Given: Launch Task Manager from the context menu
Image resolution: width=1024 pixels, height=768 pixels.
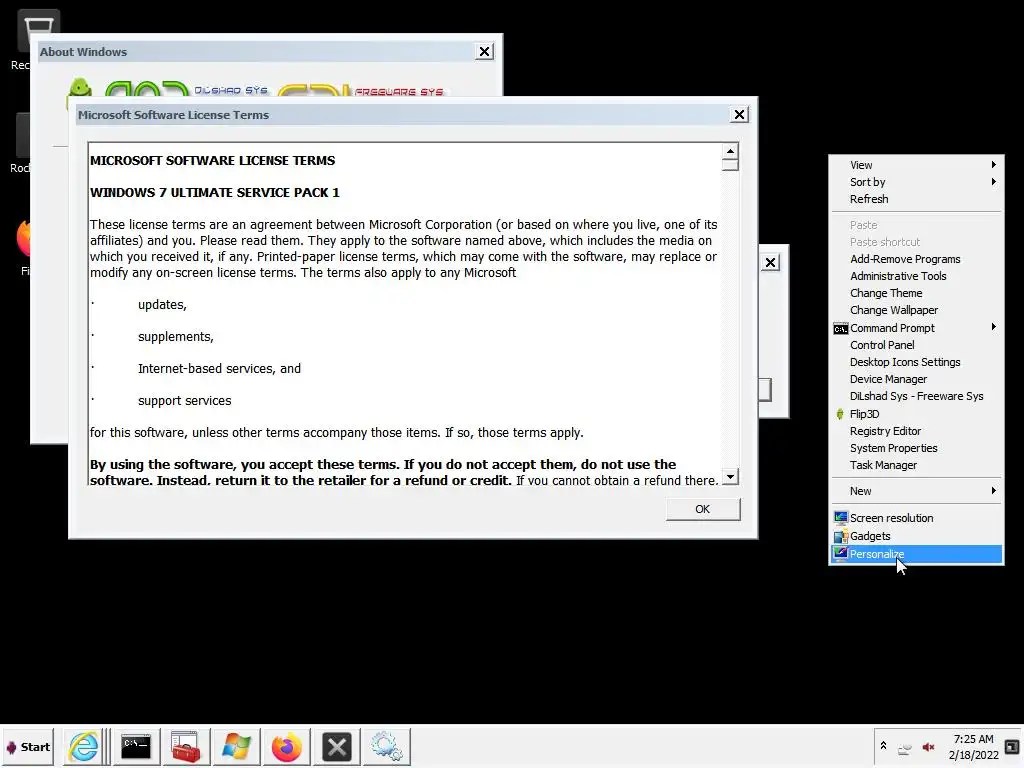Looking at the screenshot, I should 917,465.
